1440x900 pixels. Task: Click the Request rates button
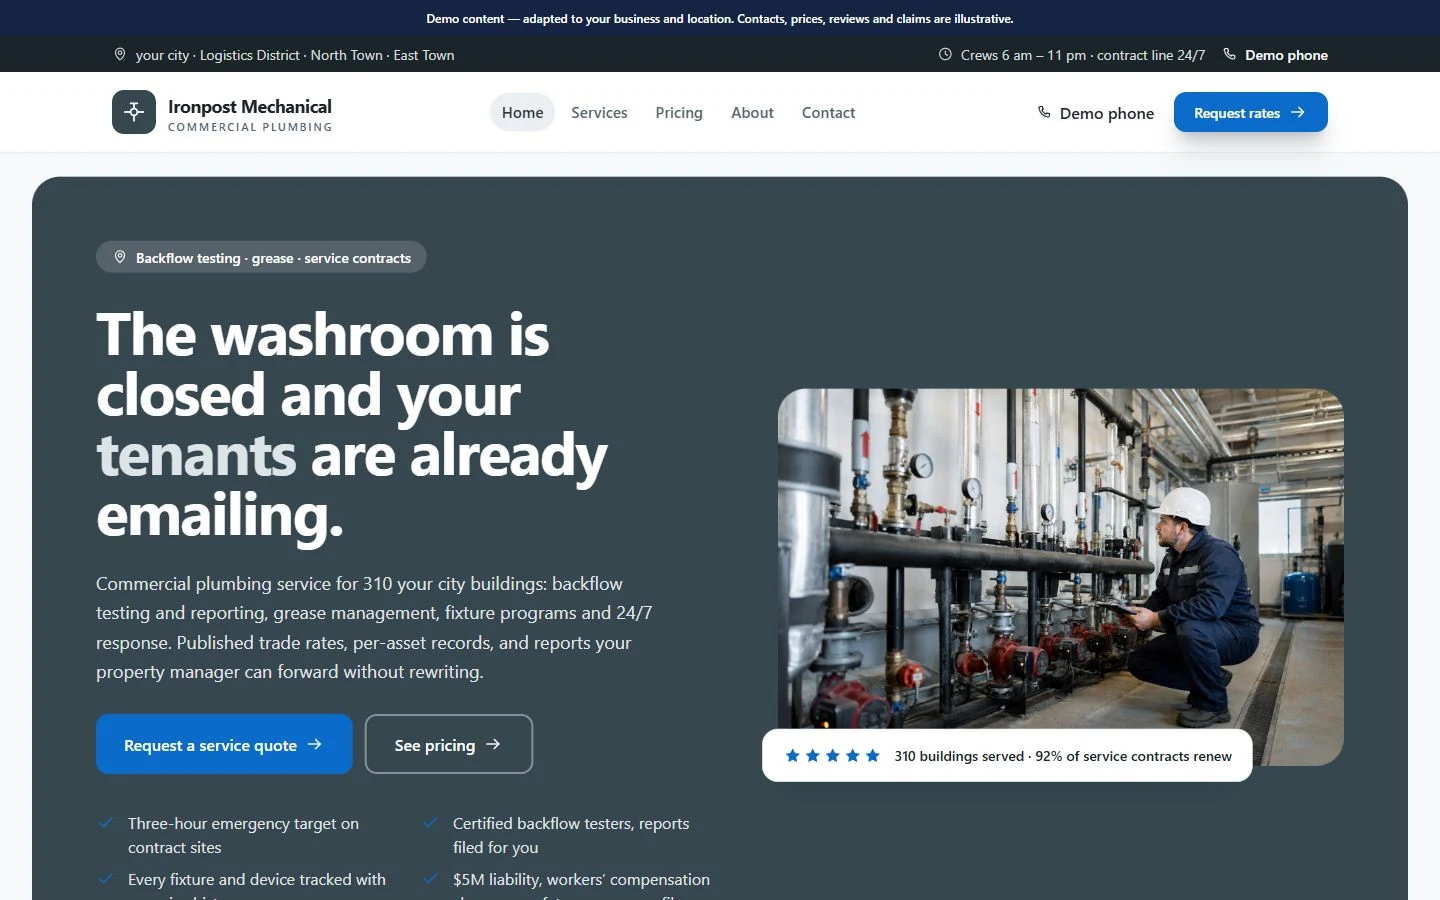pyautogui.click(x=1250, y=112)
